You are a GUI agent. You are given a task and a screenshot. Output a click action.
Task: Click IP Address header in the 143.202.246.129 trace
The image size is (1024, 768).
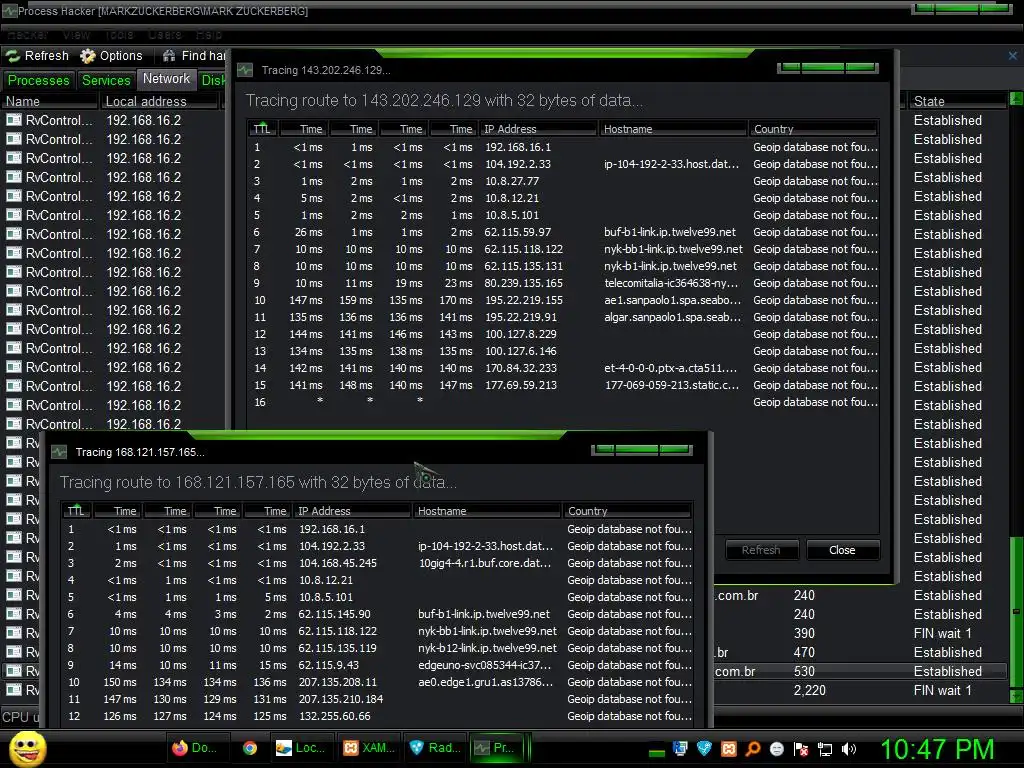pyautogui.click(x=537, y=129)
